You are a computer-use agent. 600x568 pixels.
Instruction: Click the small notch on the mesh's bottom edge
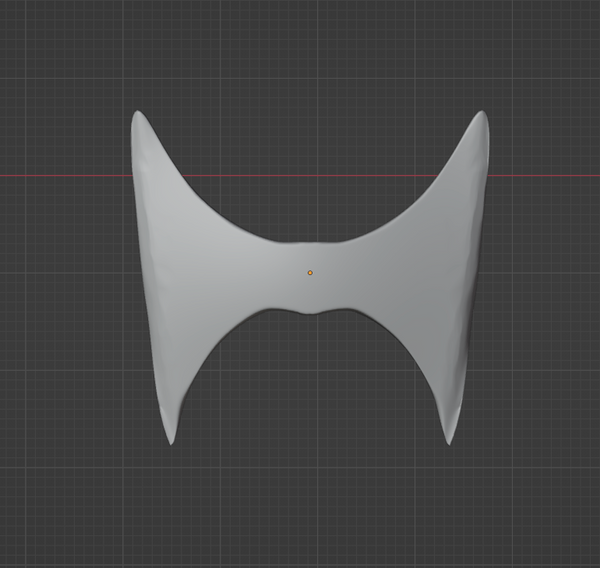click(x=311, y=316)
